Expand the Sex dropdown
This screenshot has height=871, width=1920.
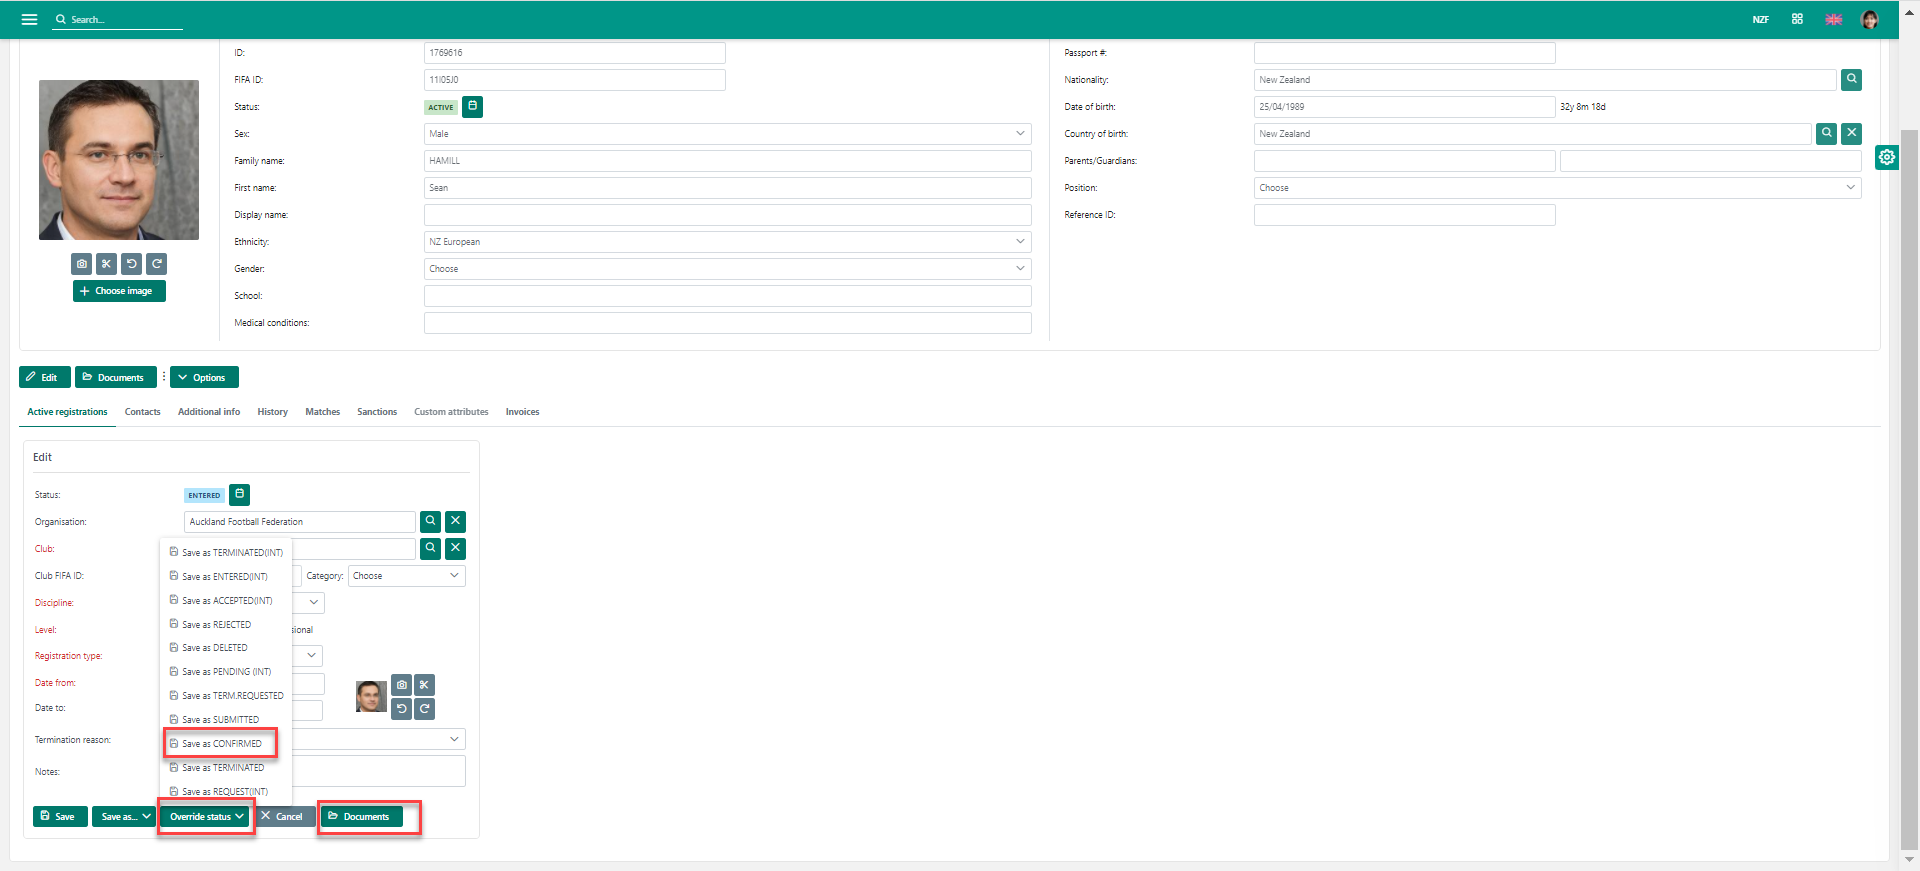(x=727, y=134)
